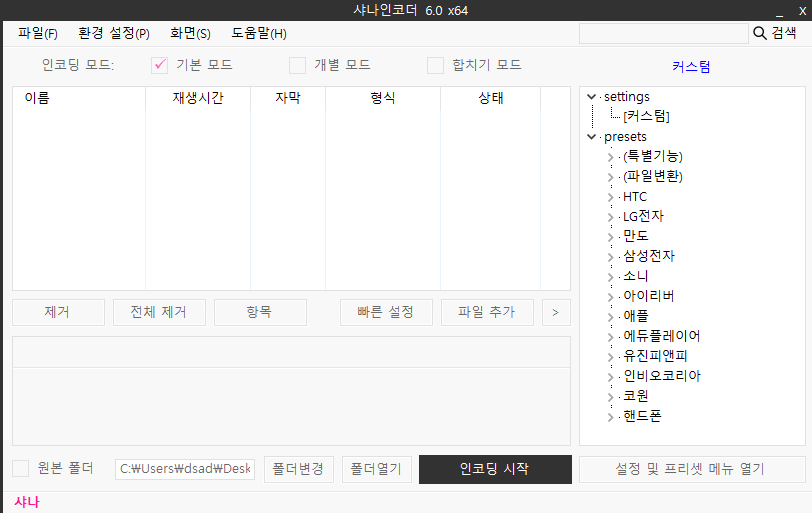812x513 pixels.
Task: Click the search magnifier icon
Action: (x=759, y=33)
